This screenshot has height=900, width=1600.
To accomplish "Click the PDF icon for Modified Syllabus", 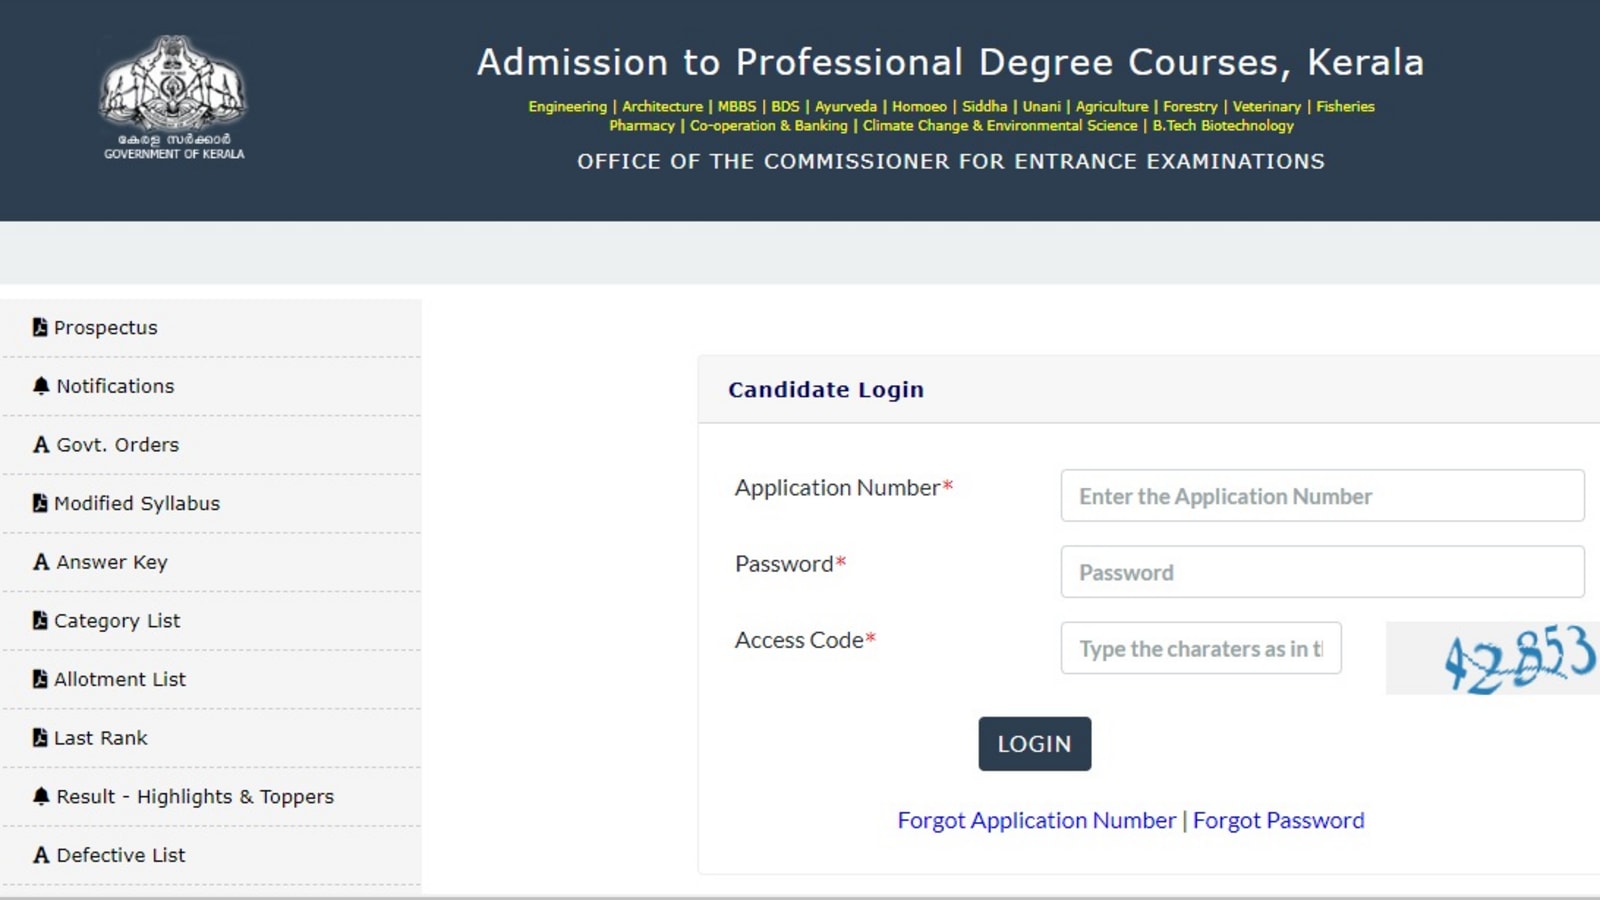I will tap(40, 503).
